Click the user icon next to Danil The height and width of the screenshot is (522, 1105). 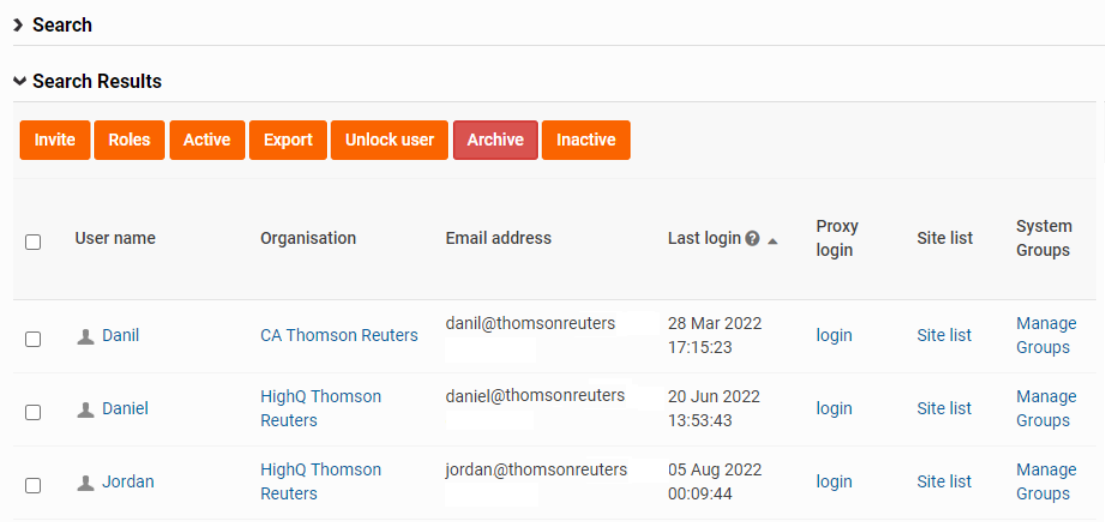pyautogui.click(x=86, y=336)
